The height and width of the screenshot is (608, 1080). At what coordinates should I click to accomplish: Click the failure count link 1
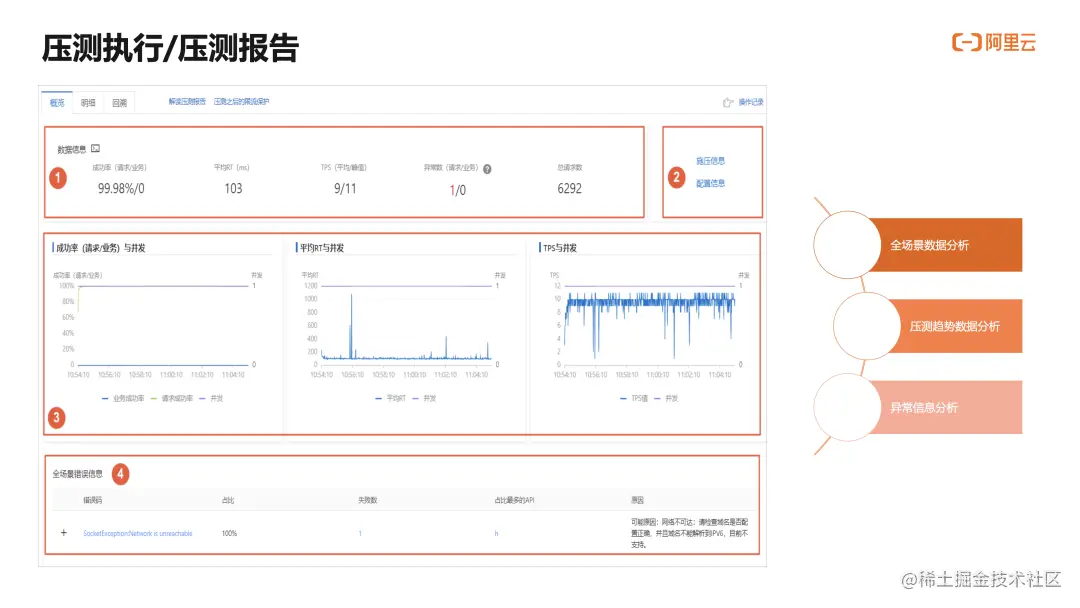[x=360, y=534]
